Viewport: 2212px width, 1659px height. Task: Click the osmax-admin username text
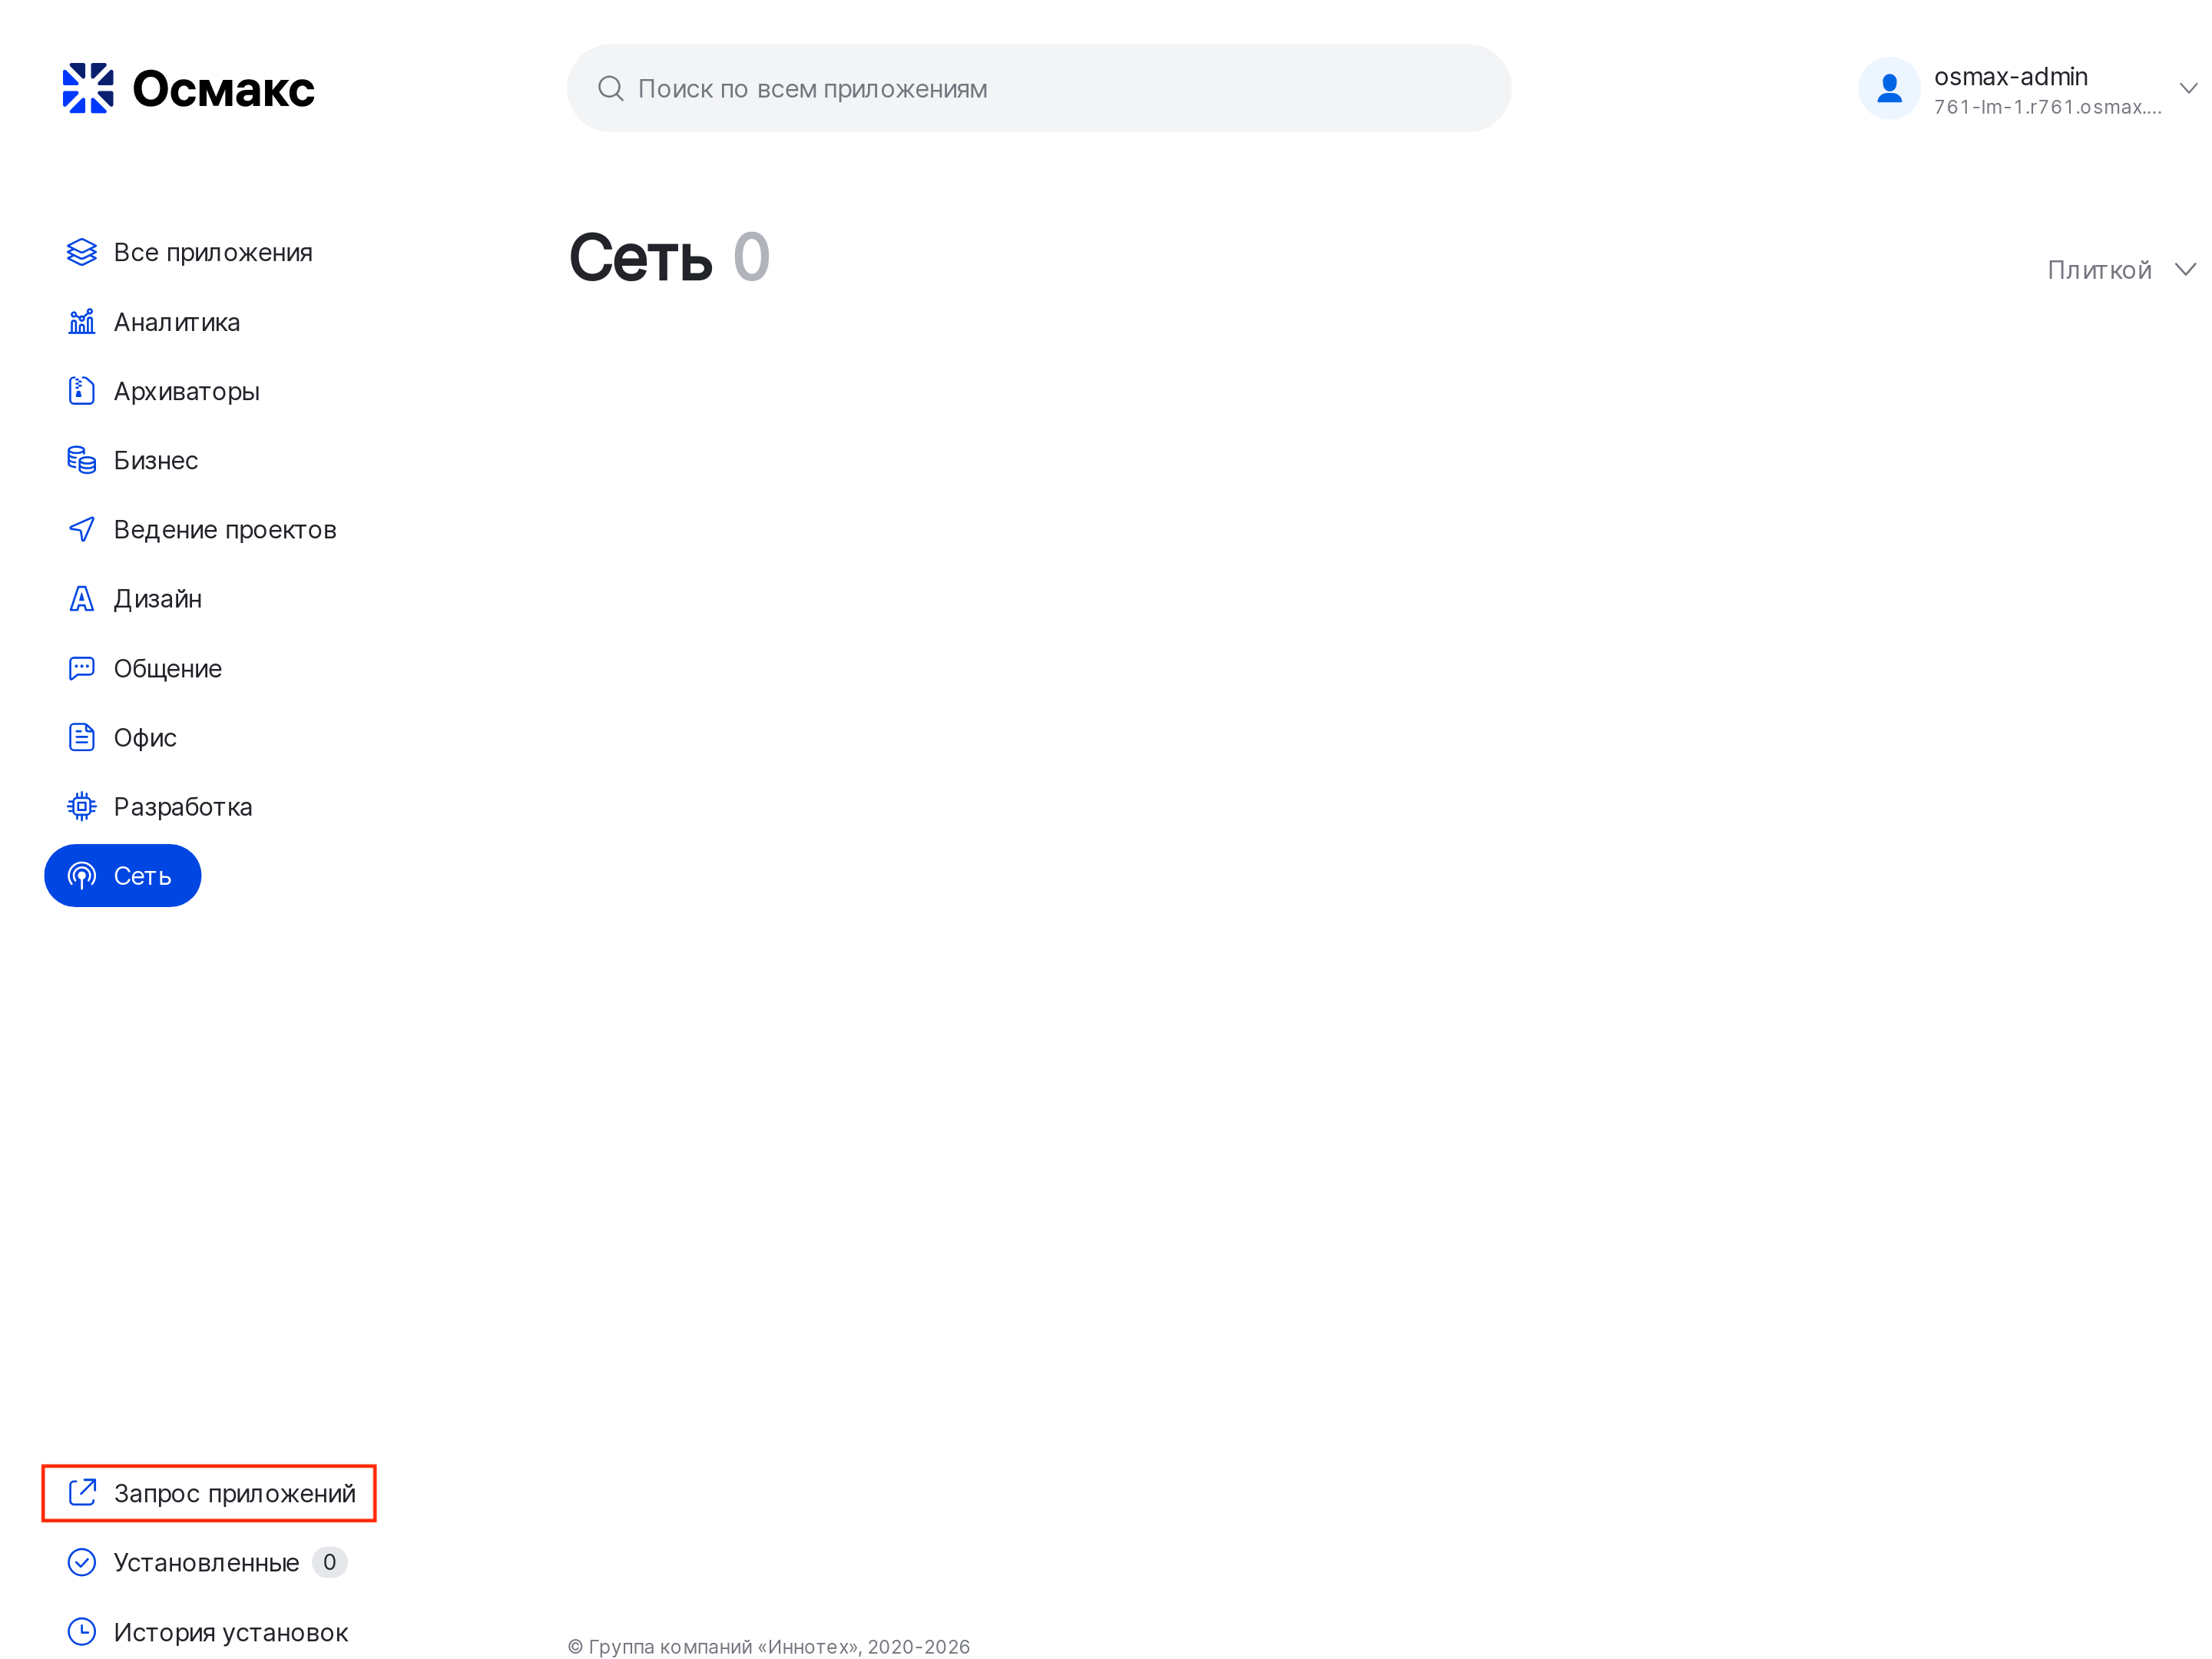tap(2010, 77)
